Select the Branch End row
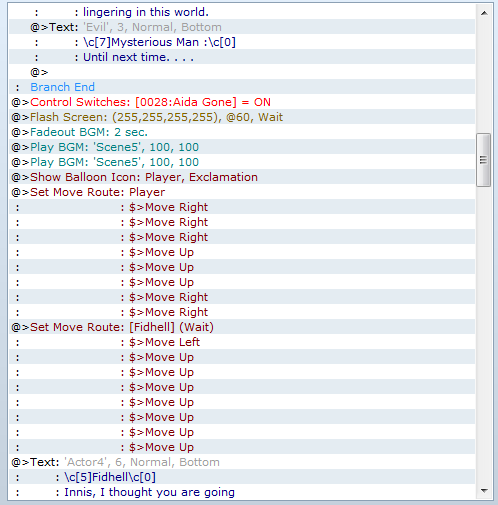Screen dimensions: 498x505 (x=242, y=87)
